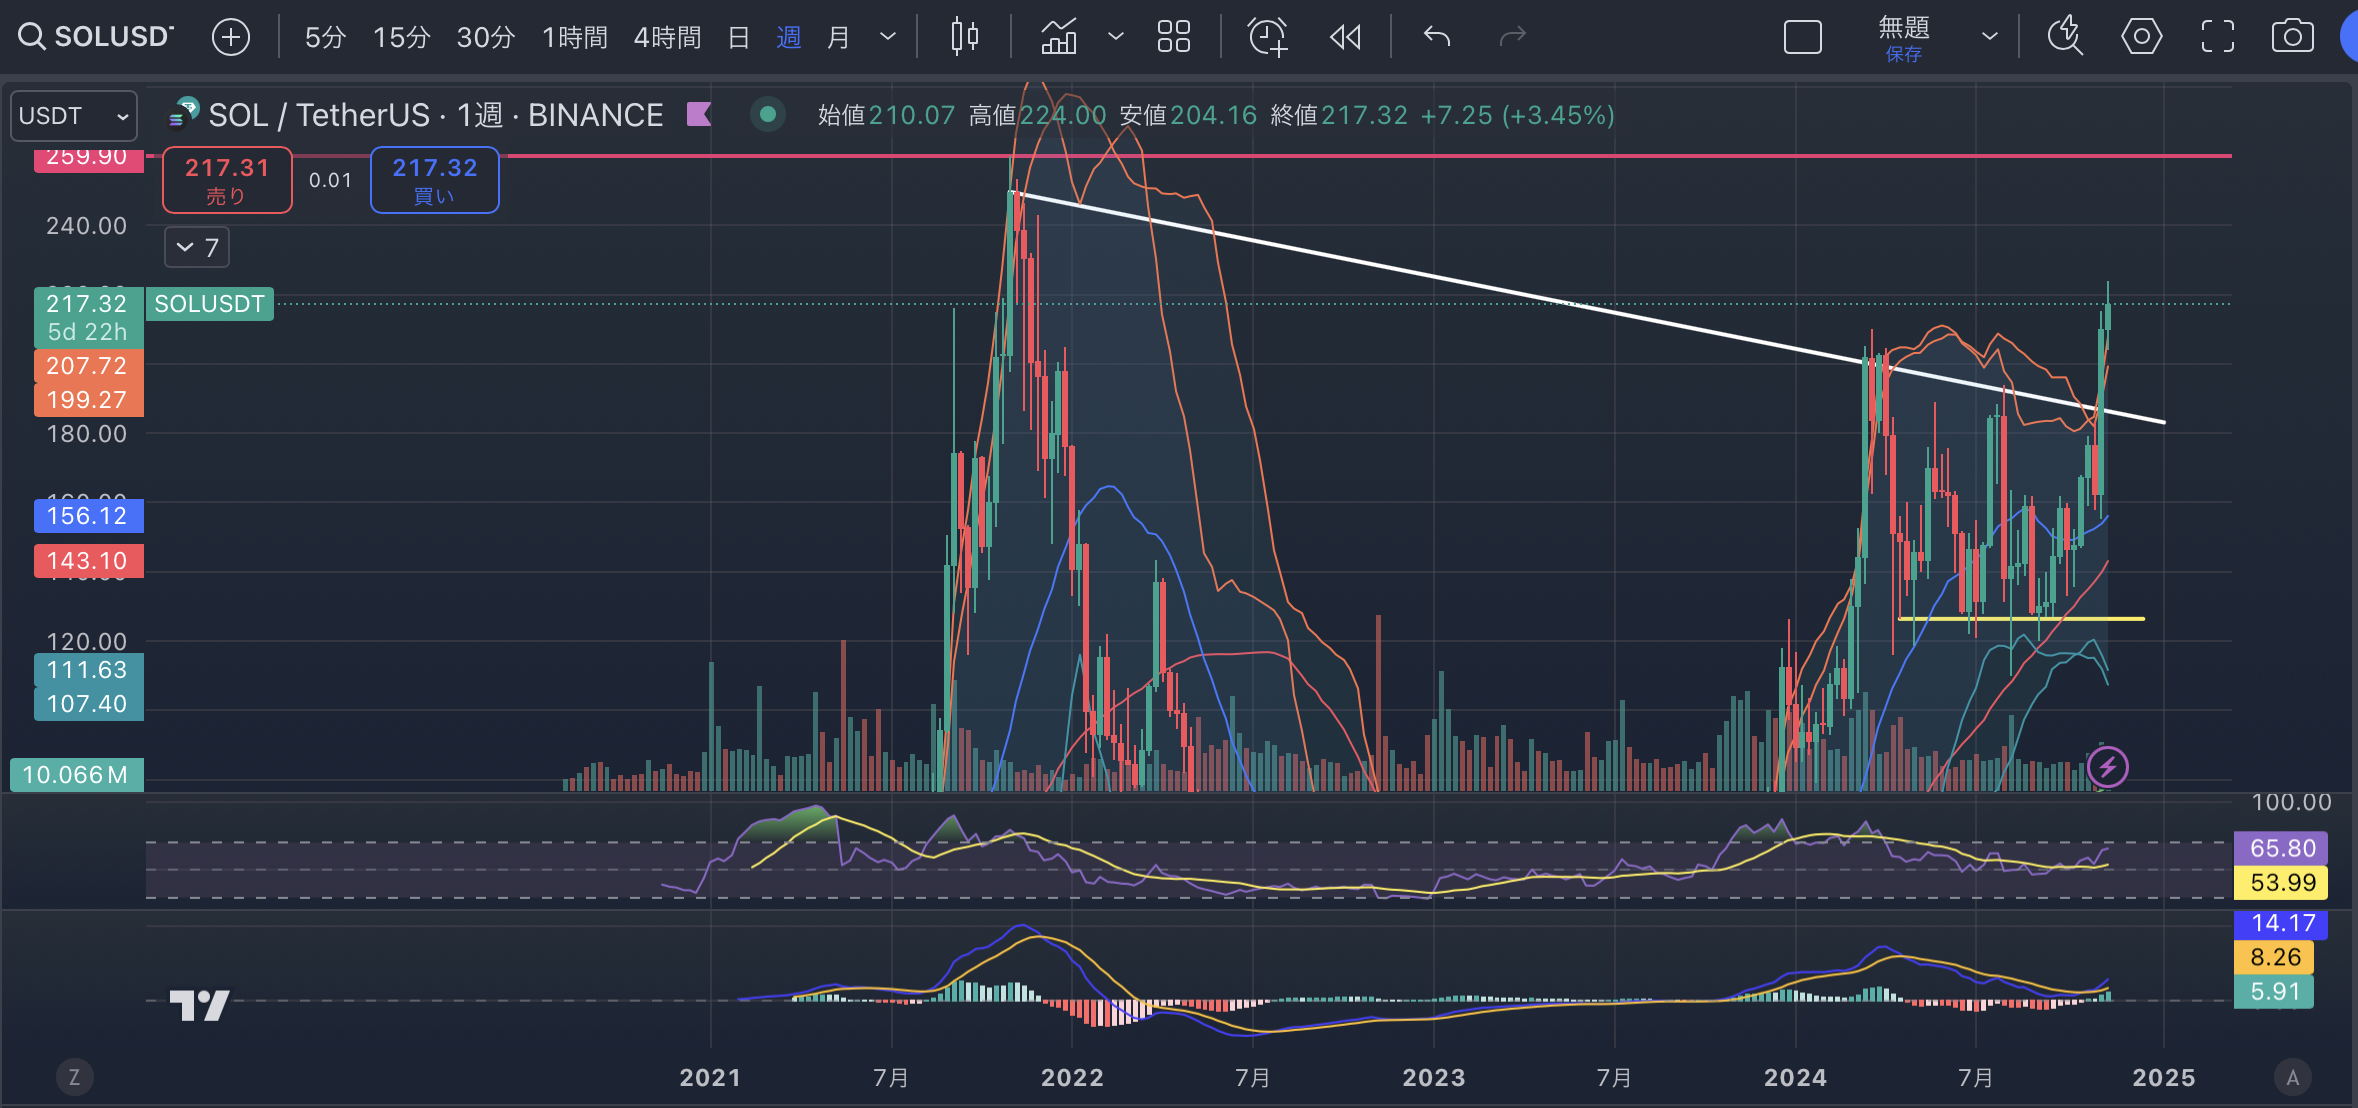Open the candlestick chart type selector
The height and width of the screenshot is (1108, 2358).
(964, 37)
